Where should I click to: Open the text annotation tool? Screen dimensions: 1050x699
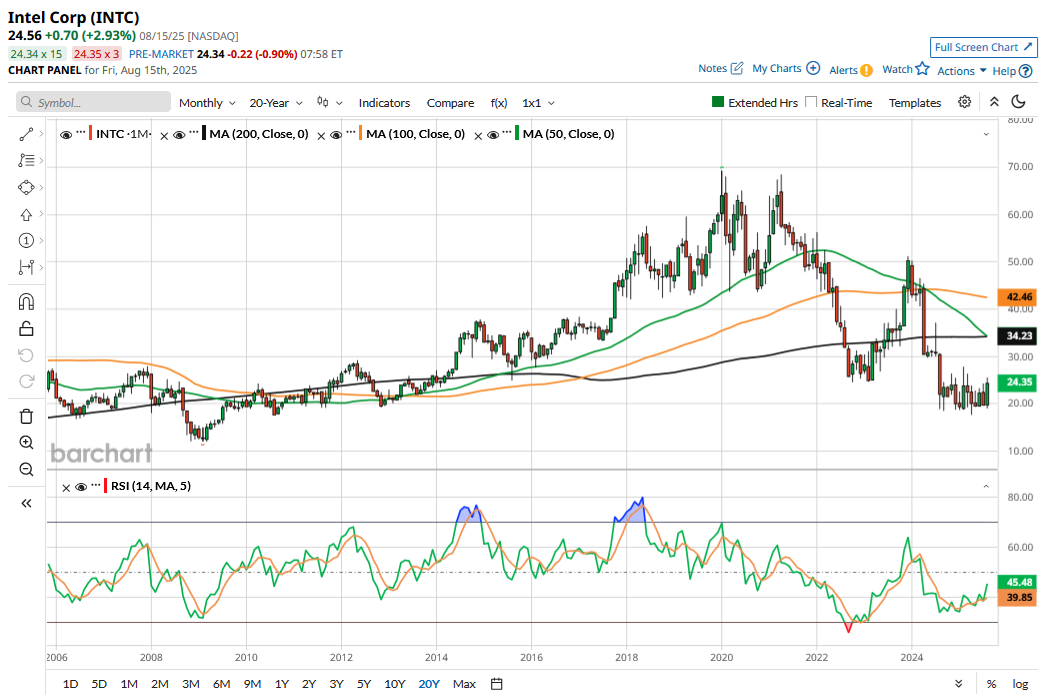point(26,161)
